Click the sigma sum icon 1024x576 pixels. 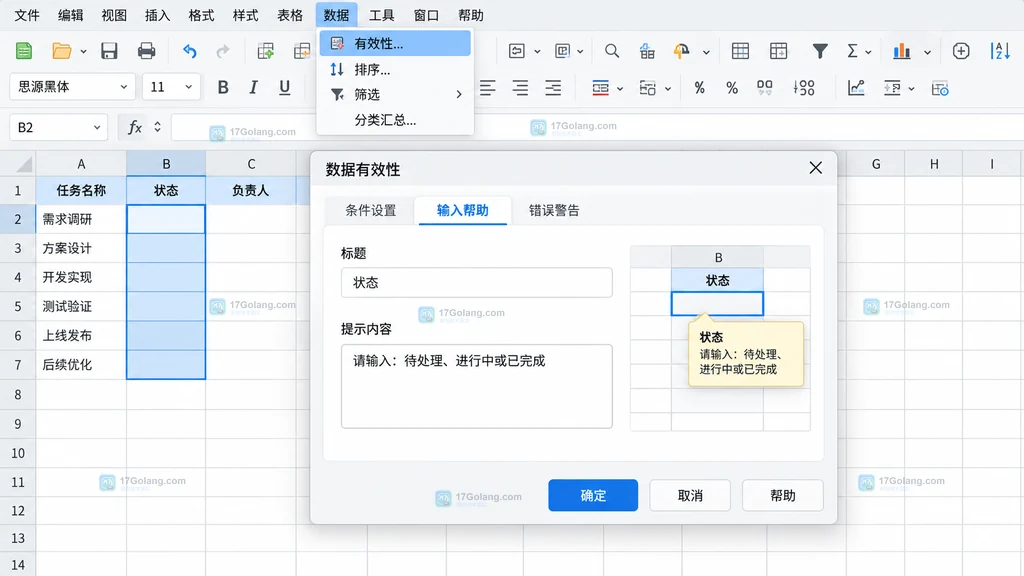[x=852, y=51]
